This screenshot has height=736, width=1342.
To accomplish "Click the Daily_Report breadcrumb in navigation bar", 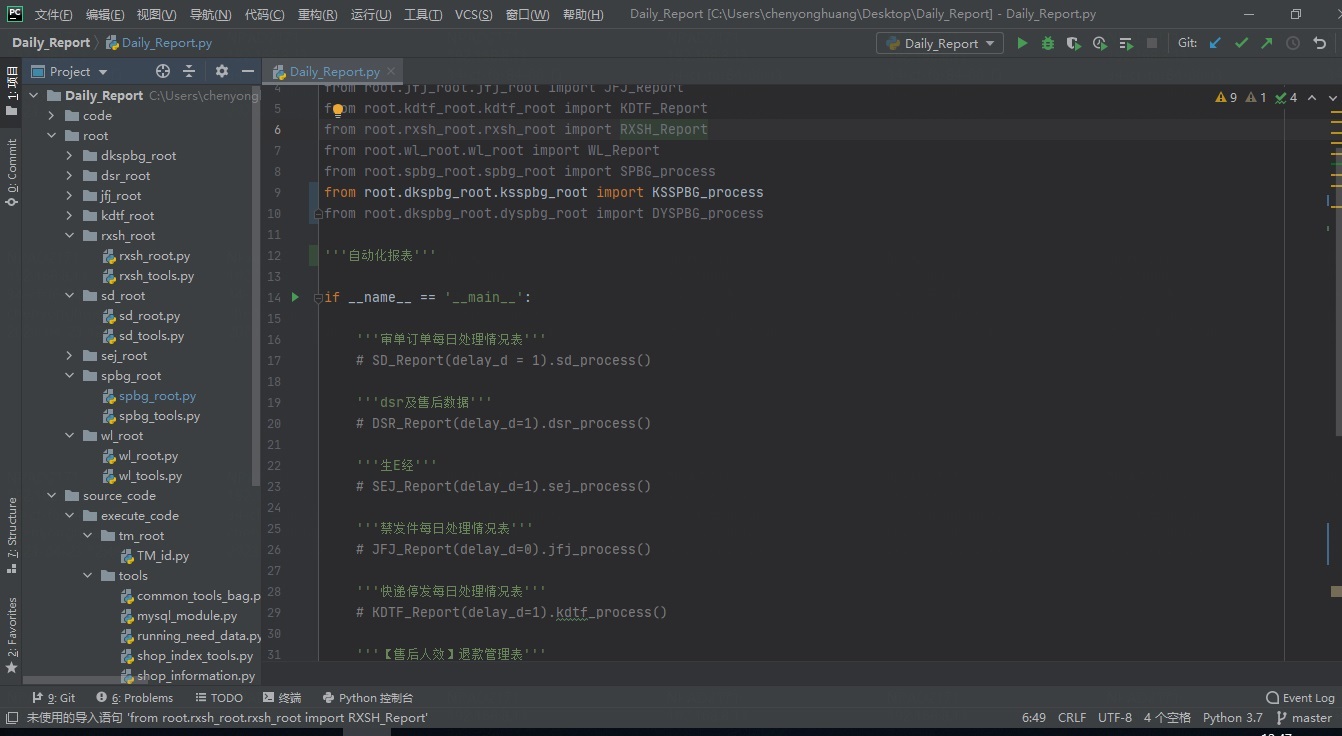I will click(x=51, y=43).
